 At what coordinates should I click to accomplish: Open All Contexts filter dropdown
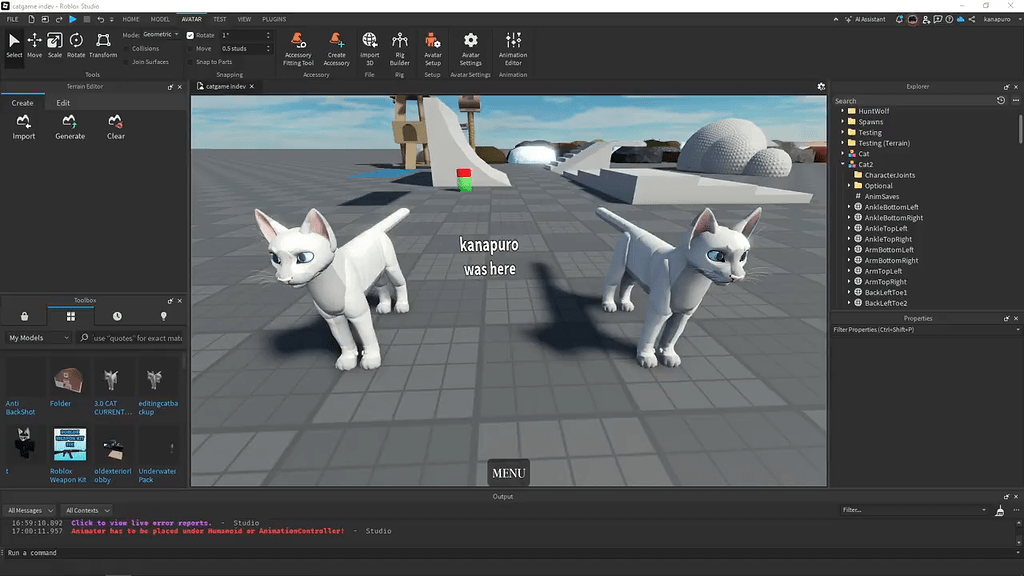(x=87, y=511)
